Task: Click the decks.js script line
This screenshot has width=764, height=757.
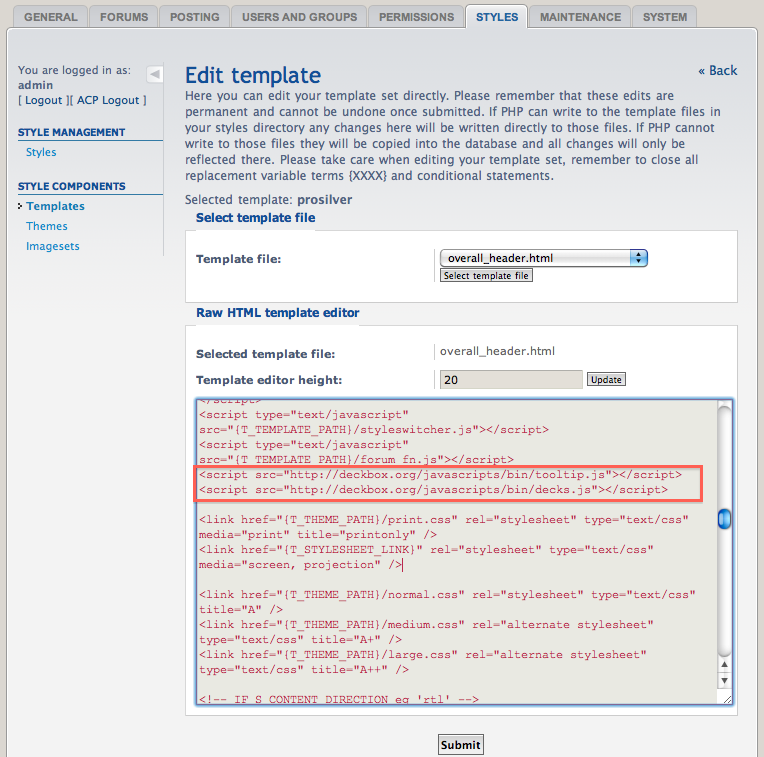Action: (433, 490)
